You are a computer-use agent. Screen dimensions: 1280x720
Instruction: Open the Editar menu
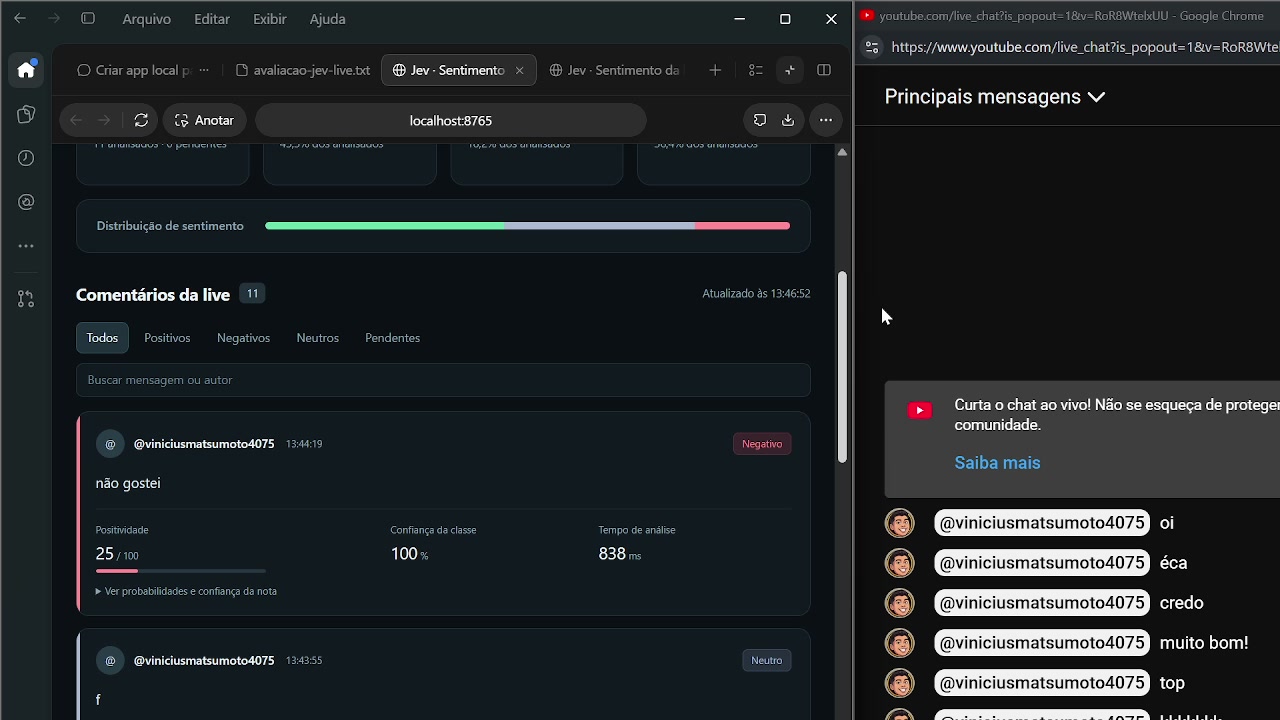click(212, 19)
